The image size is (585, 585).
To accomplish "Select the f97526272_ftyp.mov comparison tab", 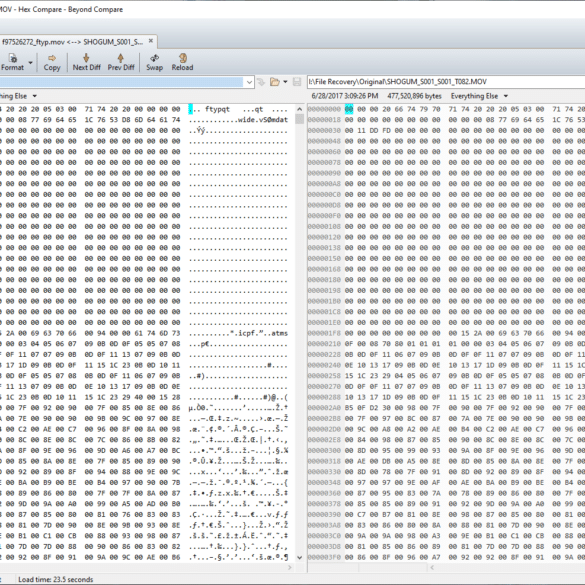I will 72,42.
